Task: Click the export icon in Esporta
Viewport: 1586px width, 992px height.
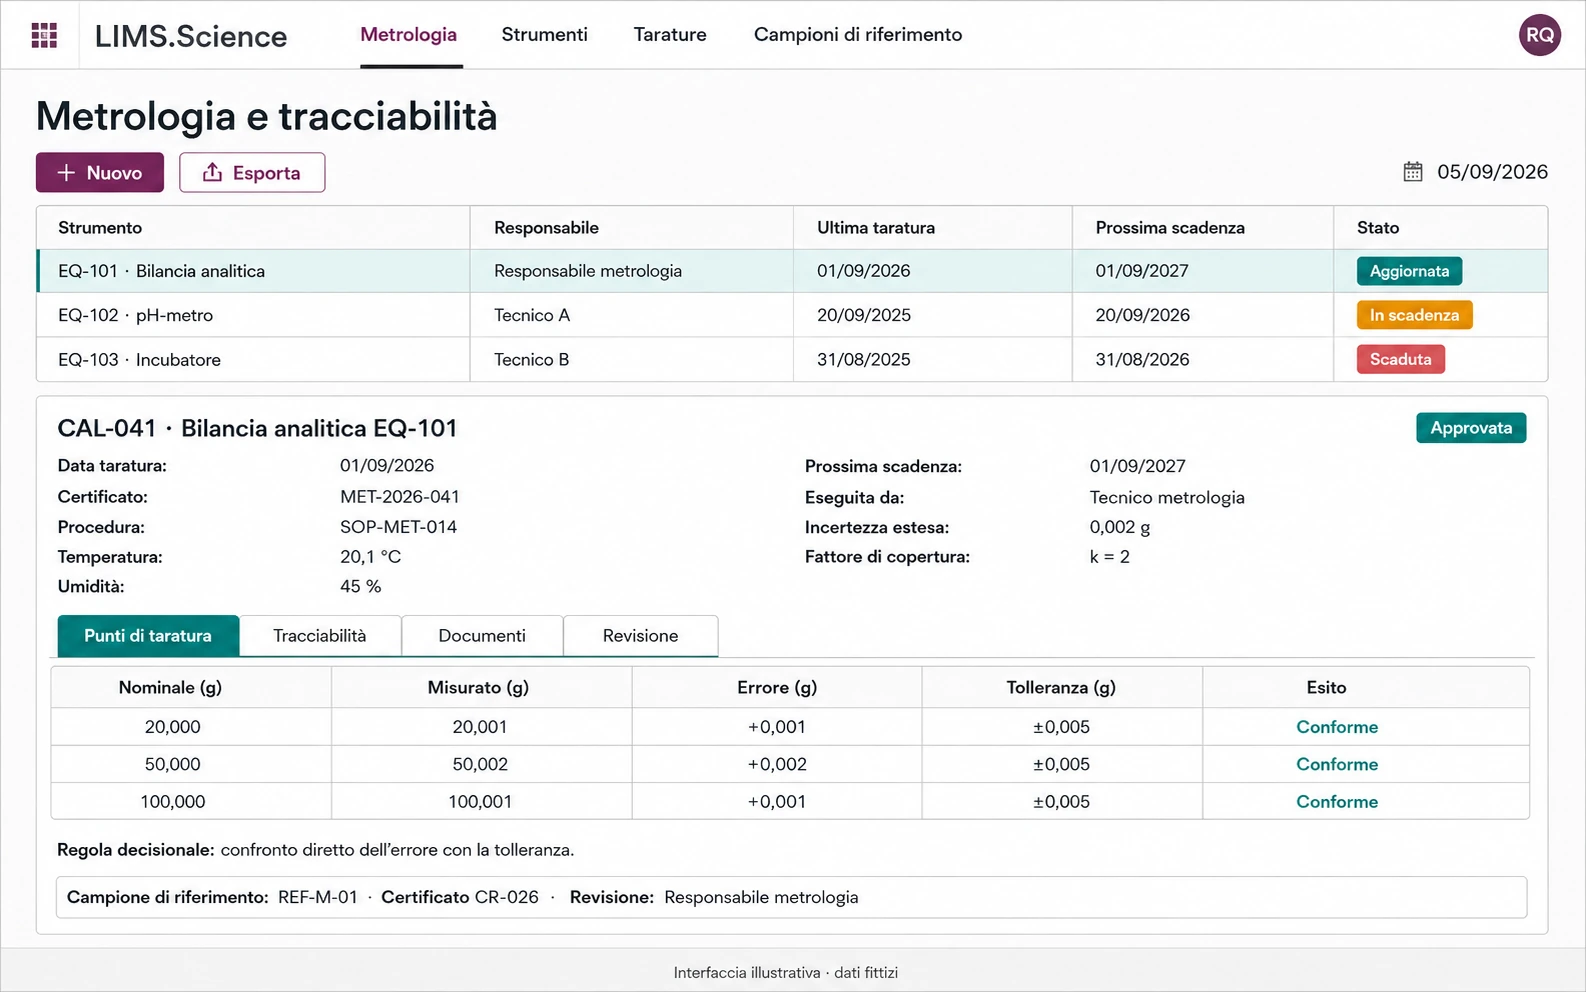Action: [212, 173]
